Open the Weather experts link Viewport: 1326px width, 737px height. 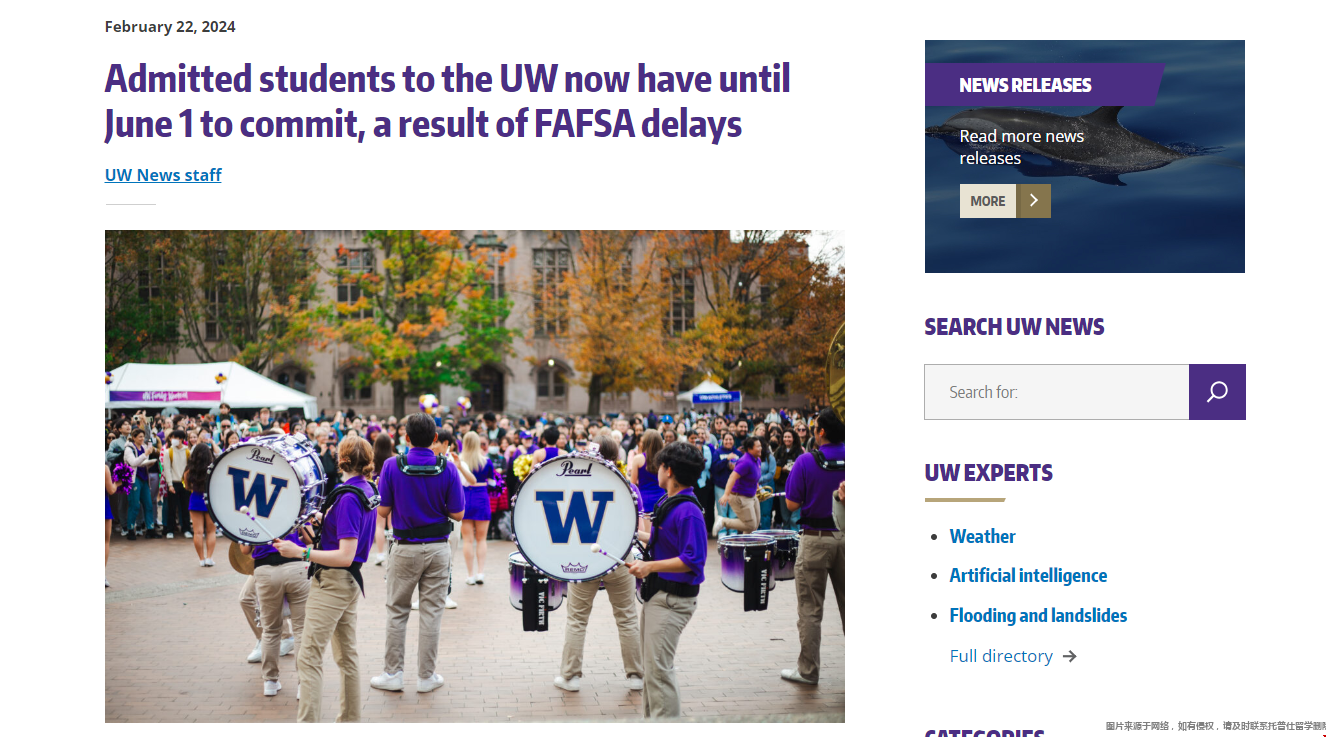982,536
